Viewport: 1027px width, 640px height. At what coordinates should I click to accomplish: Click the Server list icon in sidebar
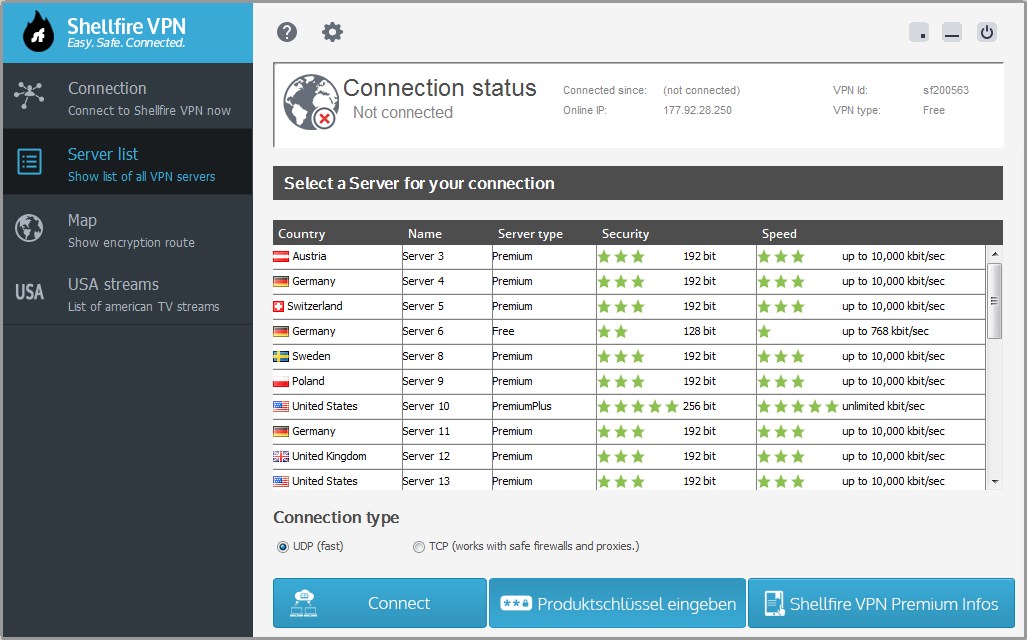[x=29, y=161]
